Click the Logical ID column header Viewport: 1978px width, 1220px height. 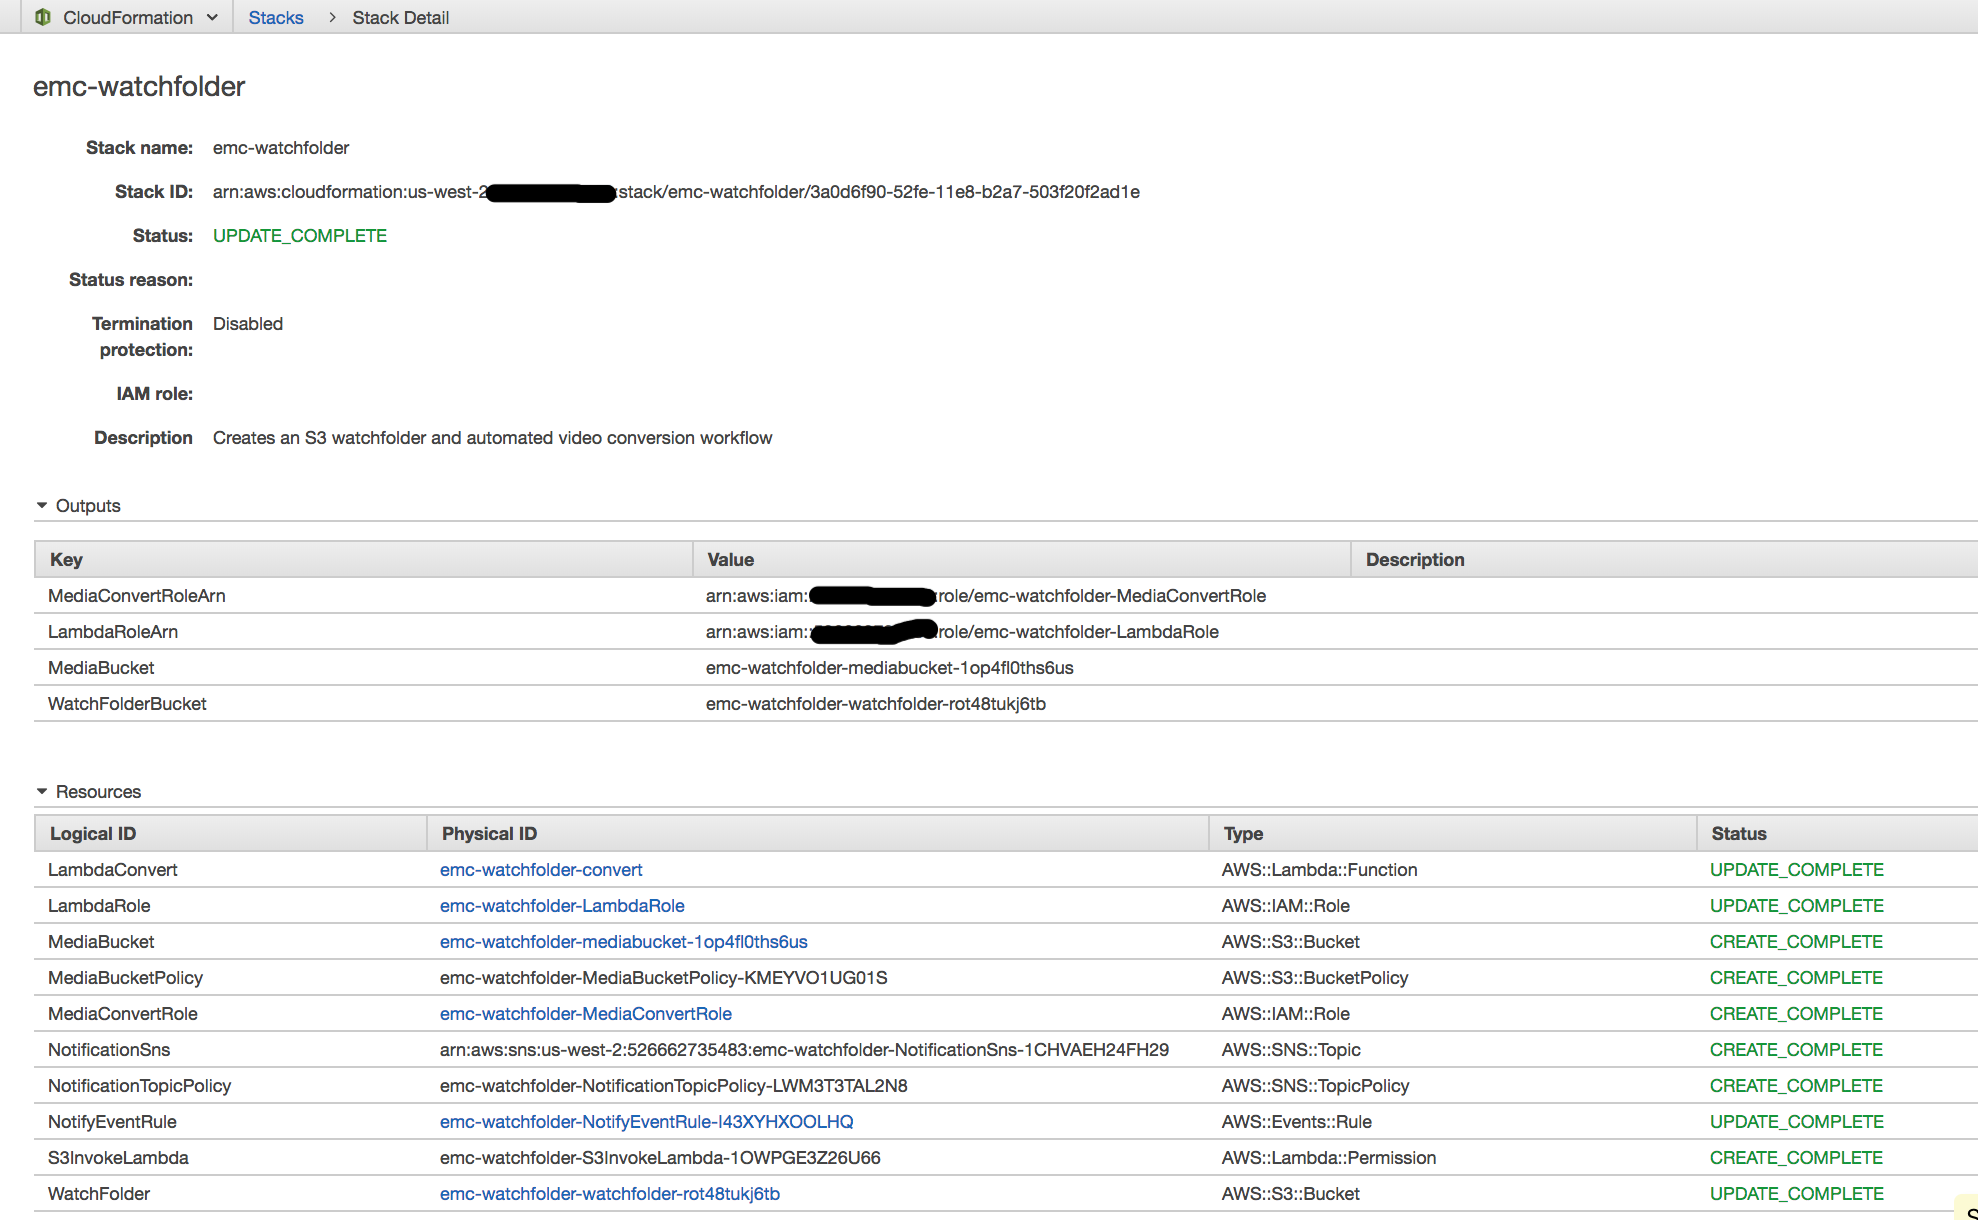[x=231, y=834]
